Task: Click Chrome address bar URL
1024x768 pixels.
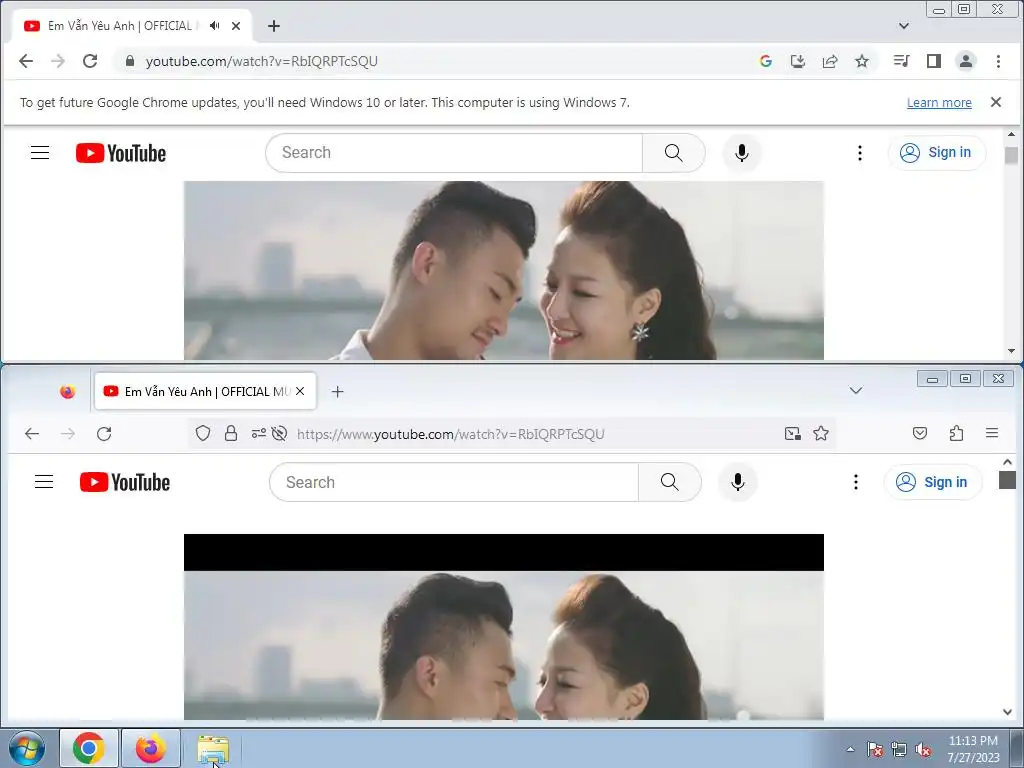Action: pos(261,61)
